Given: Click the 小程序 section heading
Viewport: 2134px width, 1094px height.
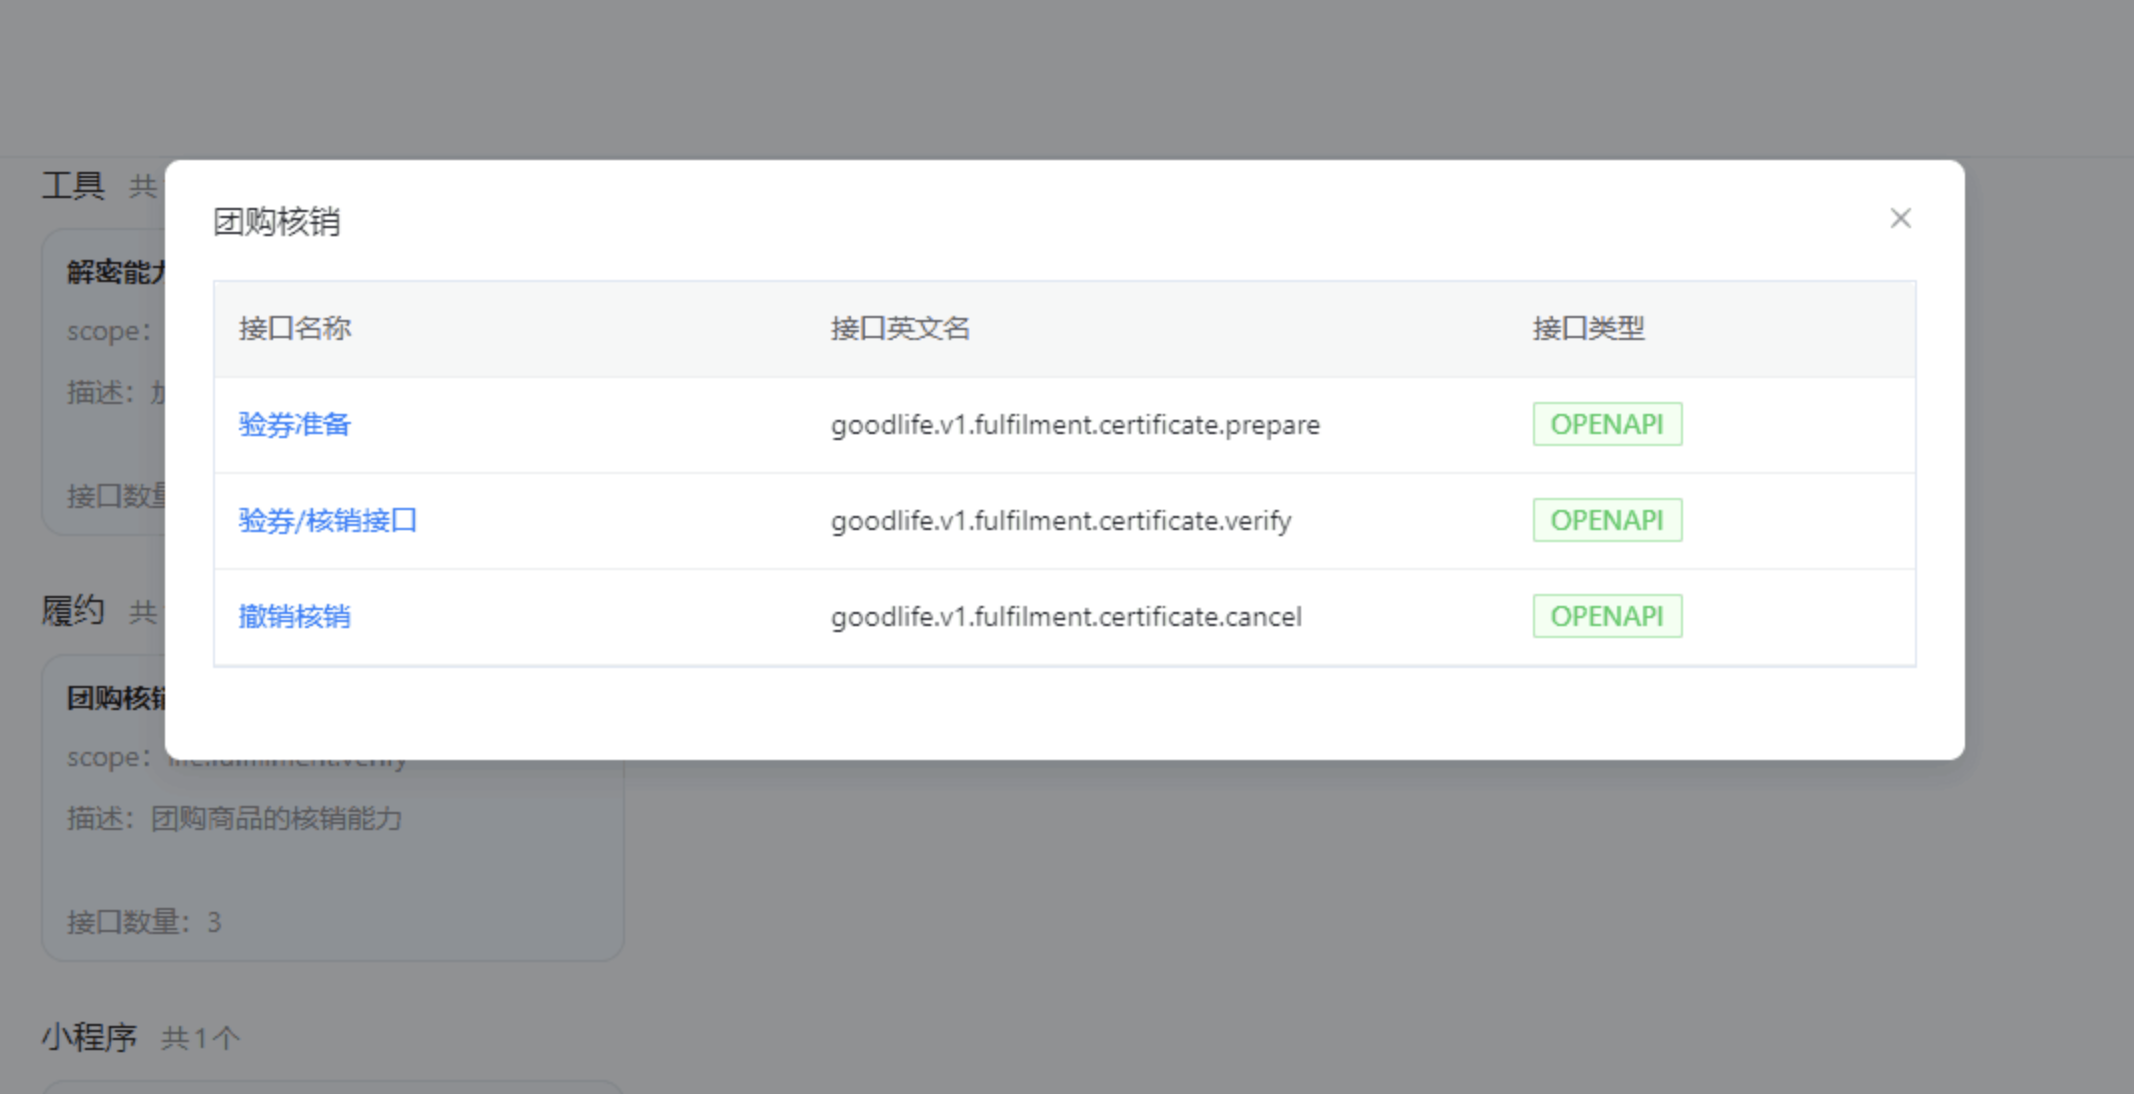Looking at the screenshot, I should click(x=88, y=1038).
